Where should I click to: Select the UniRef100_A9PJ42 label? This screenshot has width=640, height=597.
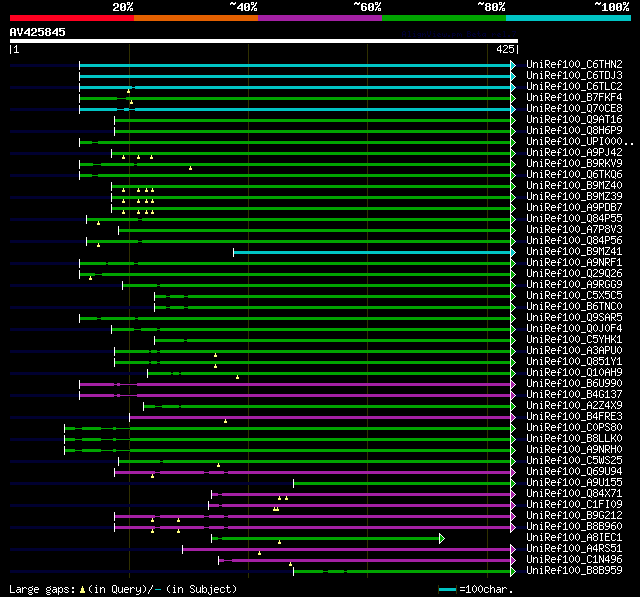pos(574,153)
